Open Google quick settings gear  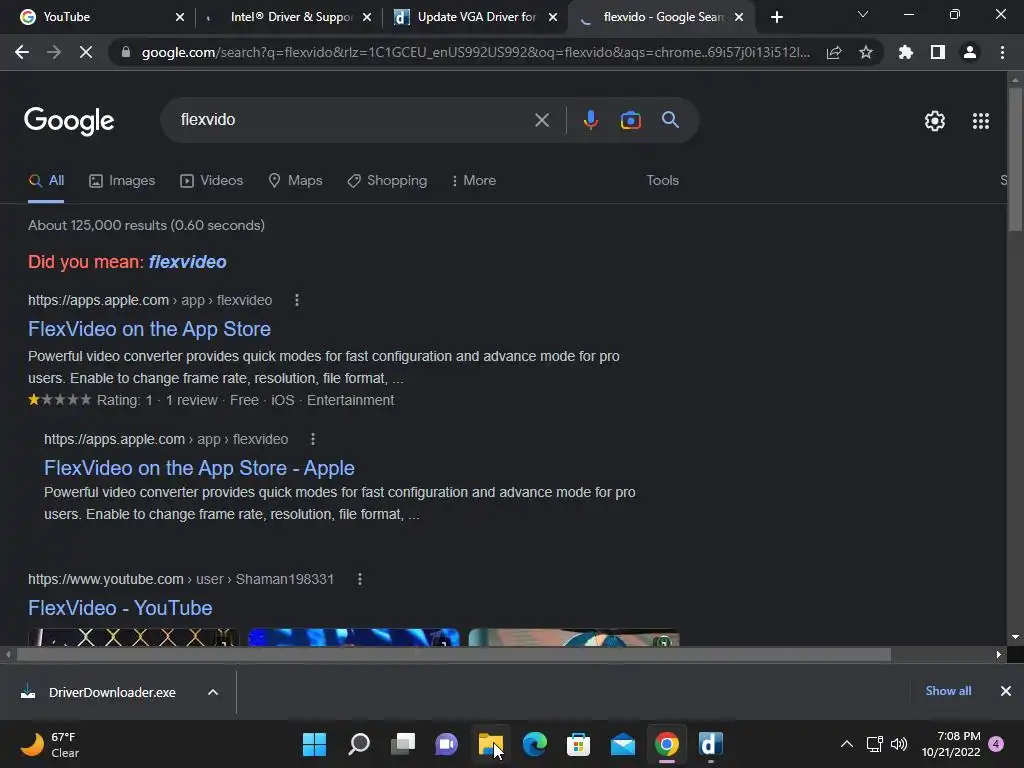935,121
